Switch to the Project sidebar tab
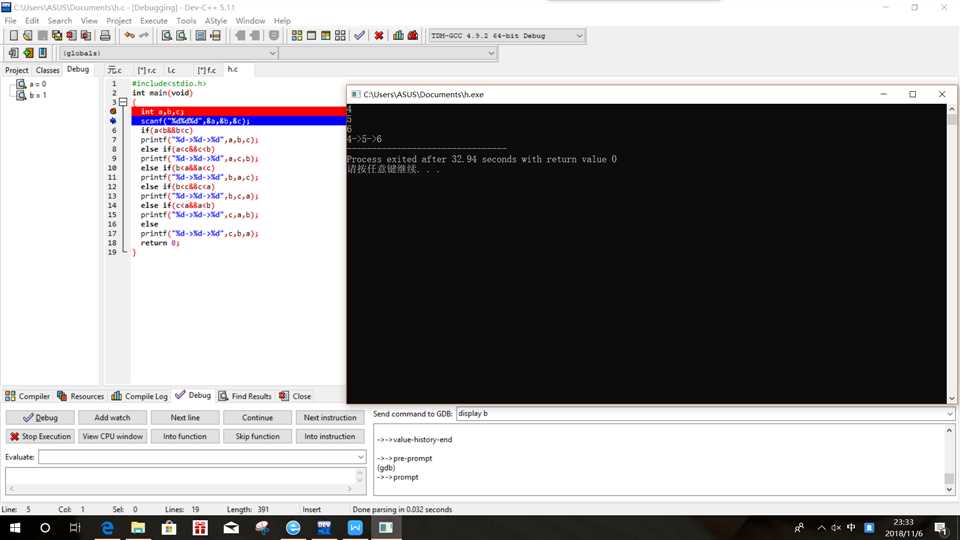The height and width of the screenshot is (540, 960). coord(17,70)
